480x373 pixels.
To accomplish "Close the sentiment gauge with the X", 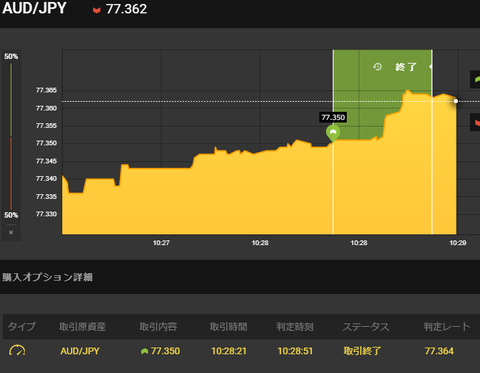I will pyautogui.click(x=11, y=232).
